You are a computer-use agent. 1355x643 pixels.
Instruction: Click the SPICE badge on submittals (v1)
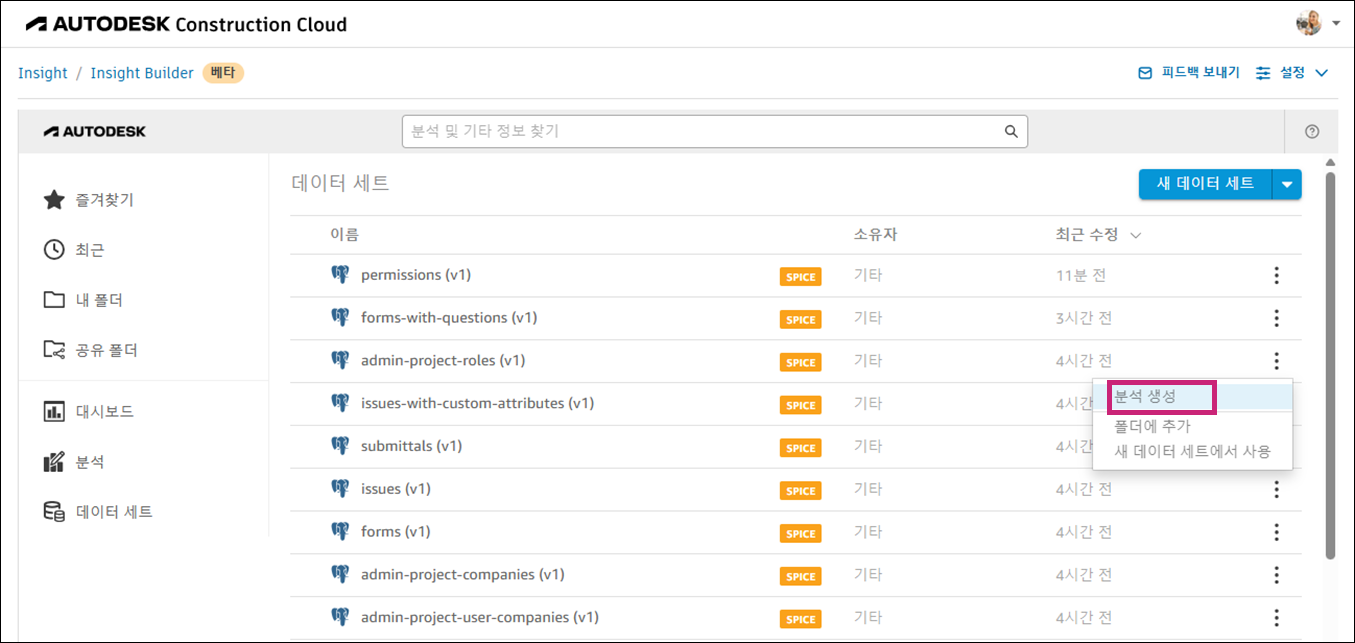click(x=800, y=447)
